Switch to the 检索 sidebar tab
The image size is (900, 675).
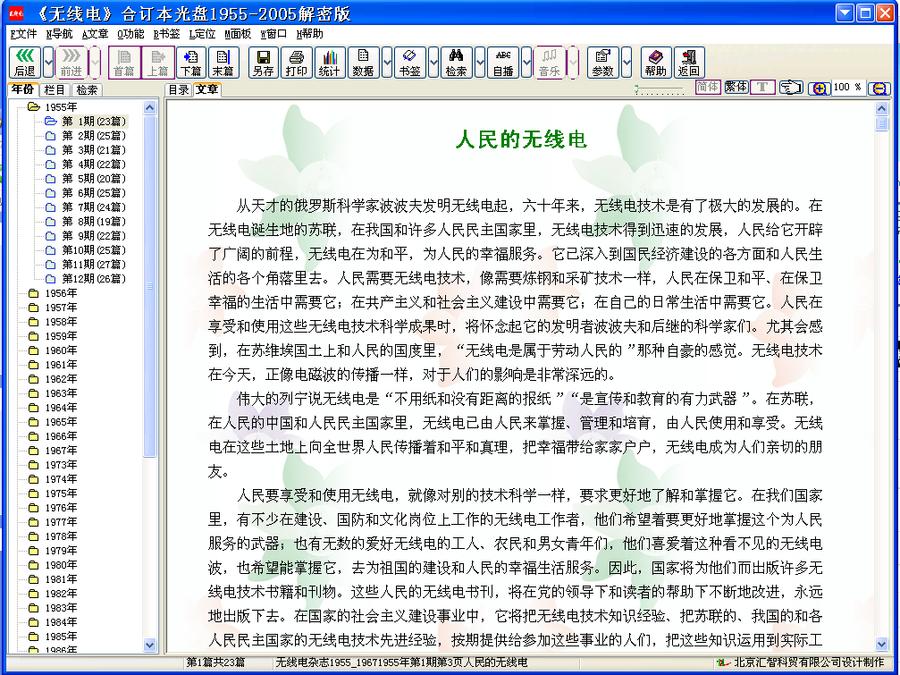tap(87, 90)
